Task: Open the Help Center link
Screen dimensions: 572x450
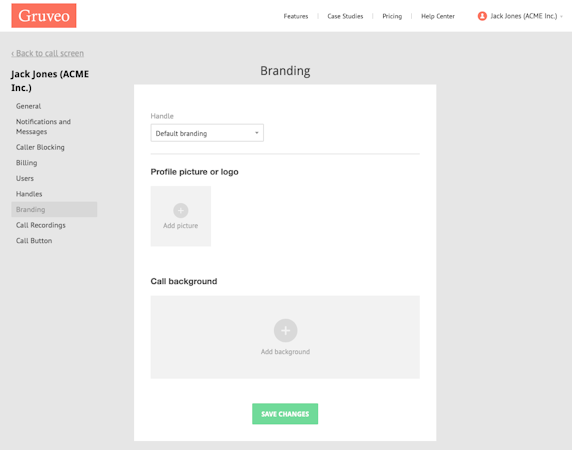Action: point(438,16)
